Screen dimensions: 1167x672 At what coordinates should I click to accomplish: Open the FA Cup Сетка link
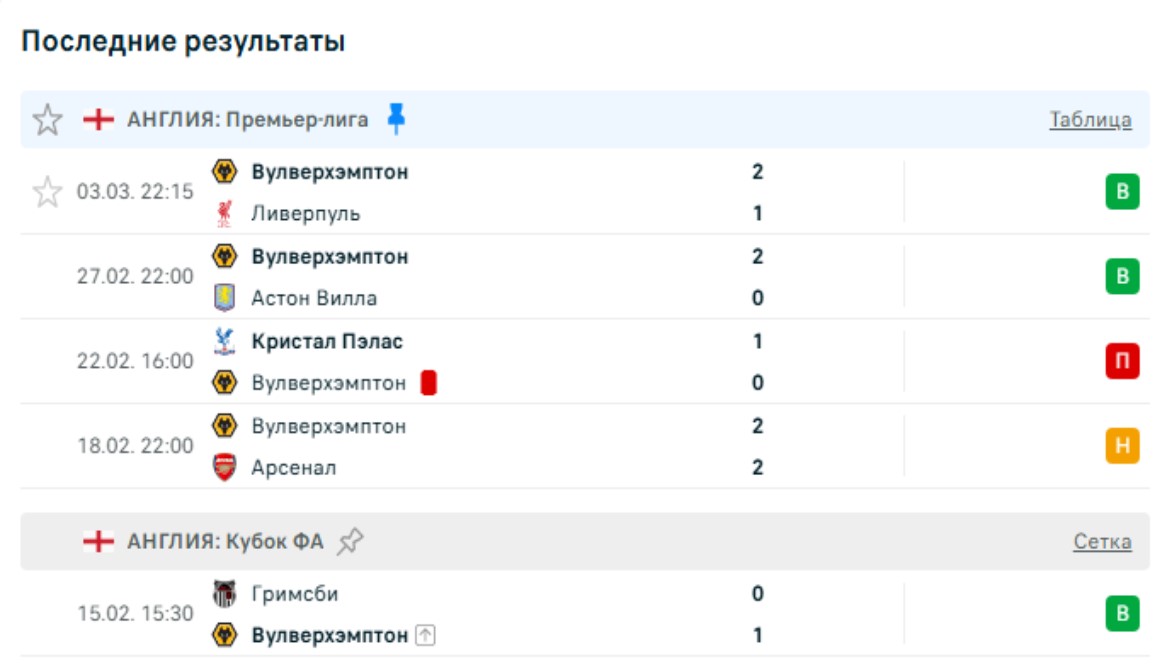1102,542
